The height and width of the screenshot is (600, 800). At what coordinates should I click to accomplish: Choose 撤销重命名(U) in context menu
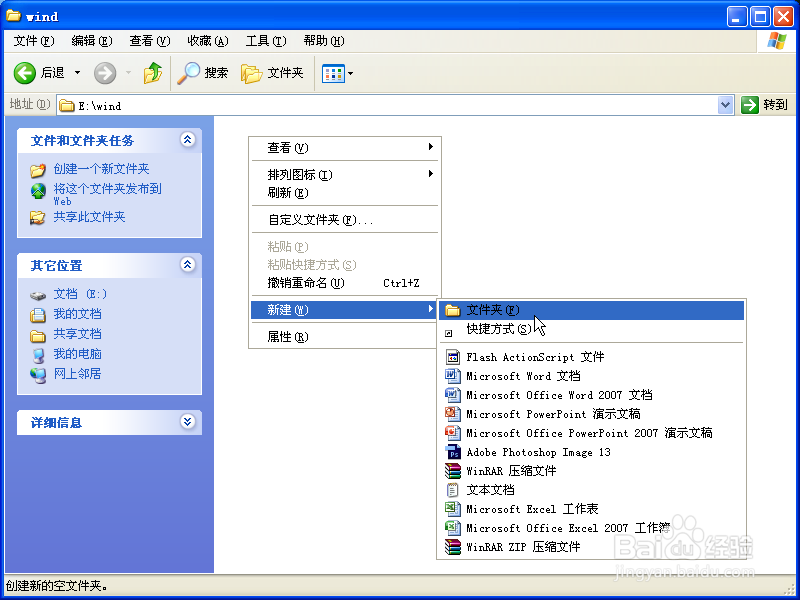[x=344, y=283]
